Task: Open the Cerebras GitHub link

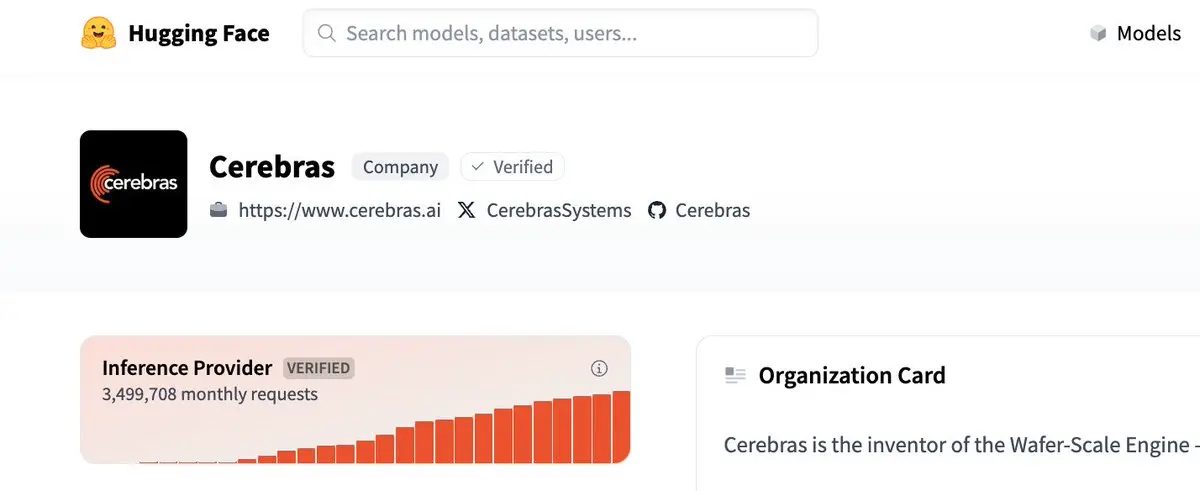Action: [712, 210]
